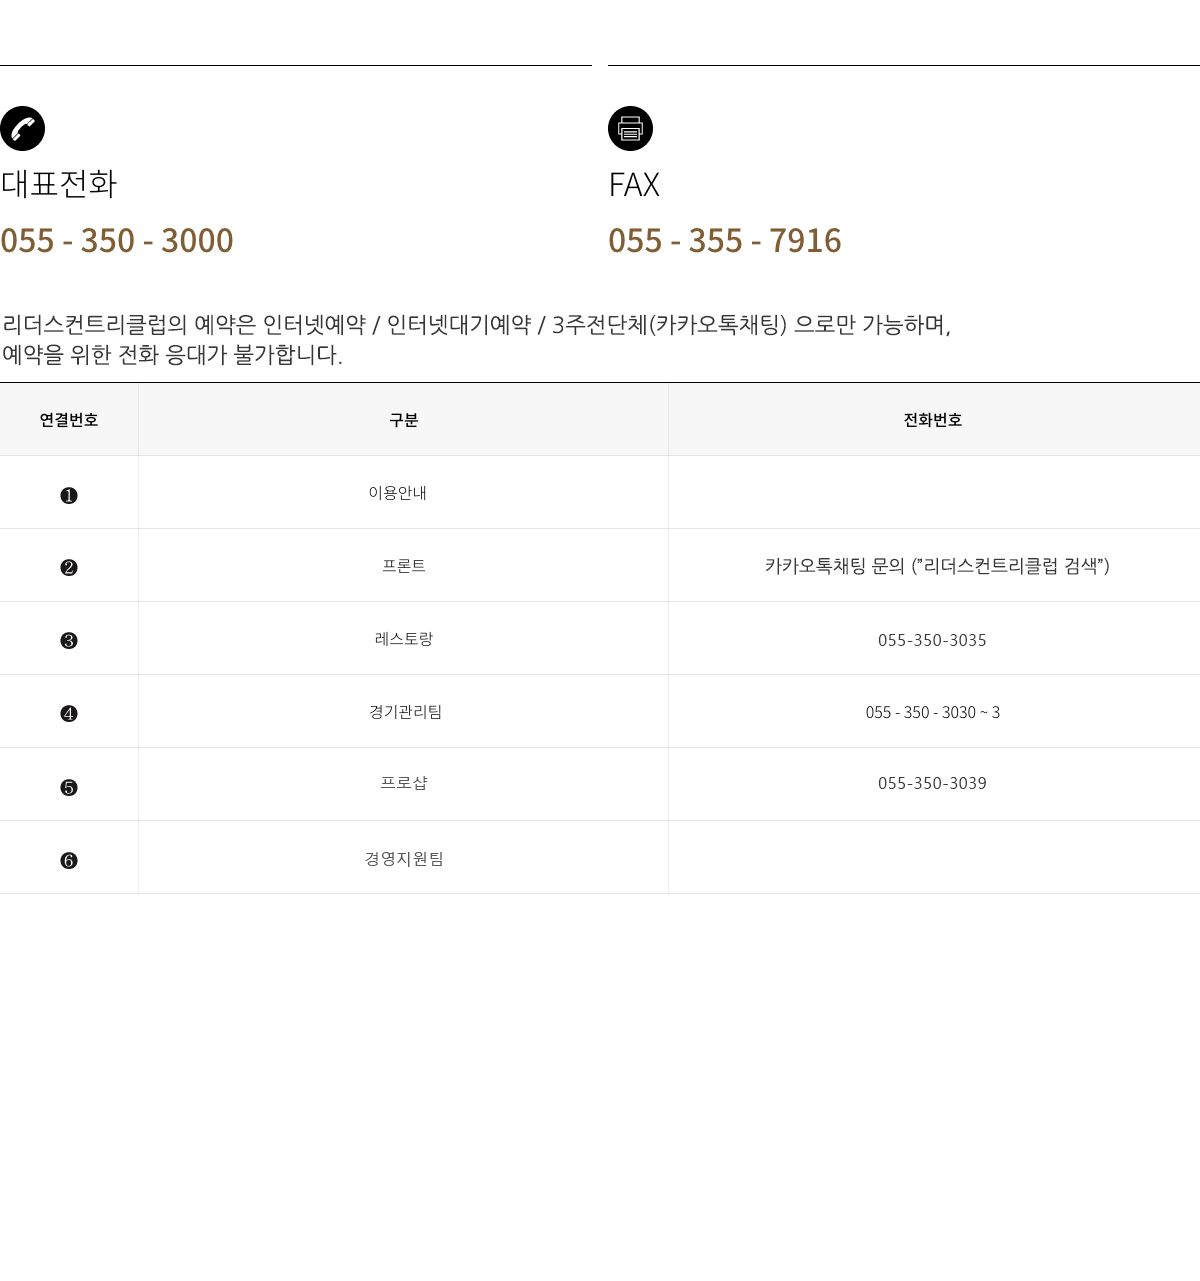This screenshot has height=1281, width=1200.
Task: Click the black phone icon
Action: pos(22,129)
